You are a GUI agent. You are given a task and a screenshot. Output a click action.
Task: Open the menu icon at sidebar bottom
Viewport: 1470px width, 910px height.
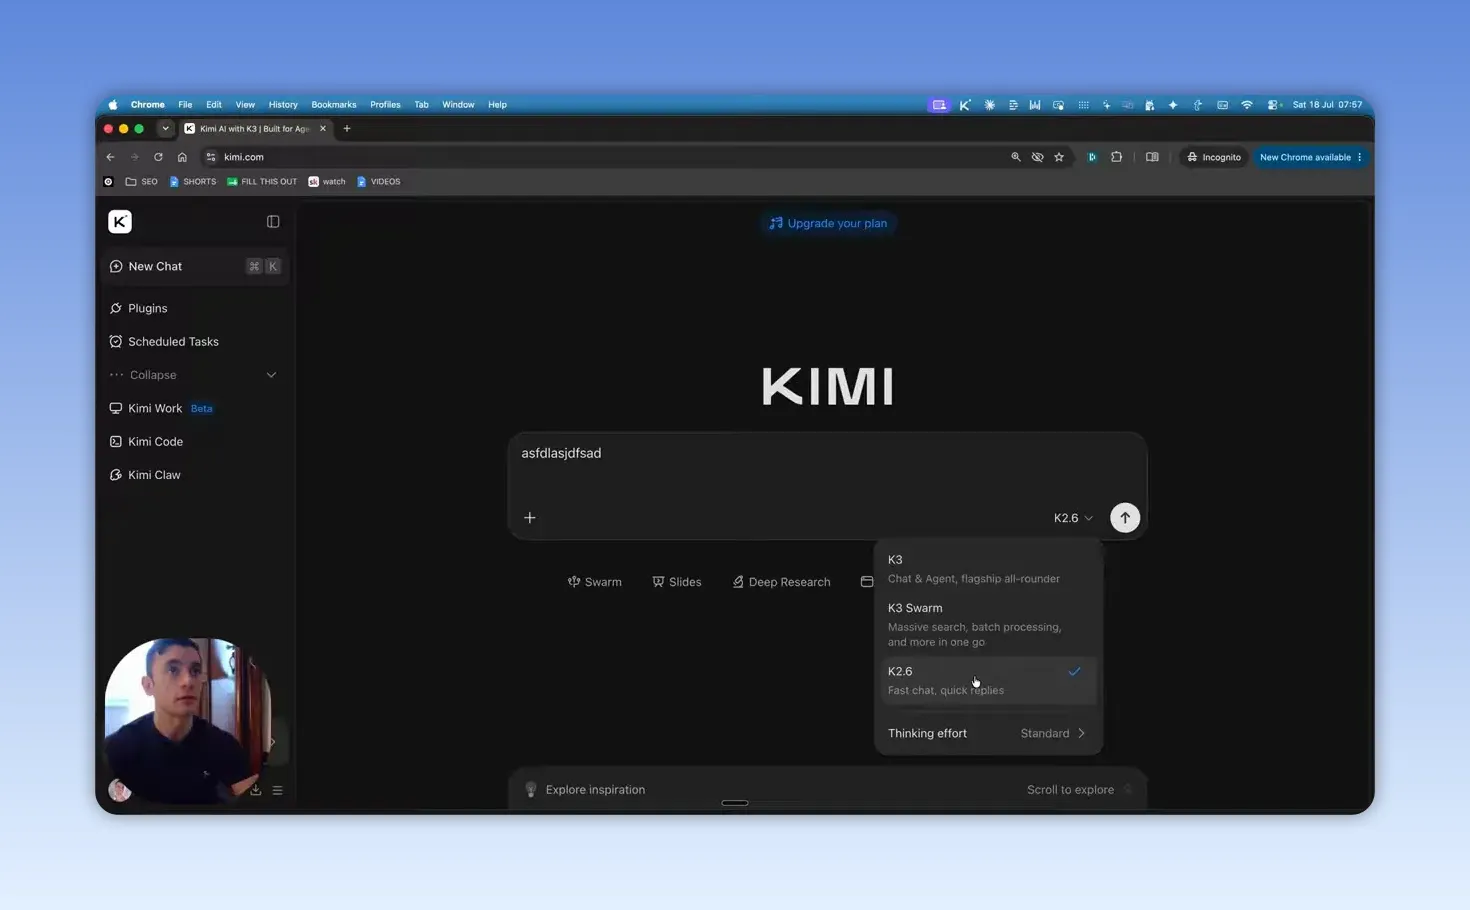click(x=278, y=790)
